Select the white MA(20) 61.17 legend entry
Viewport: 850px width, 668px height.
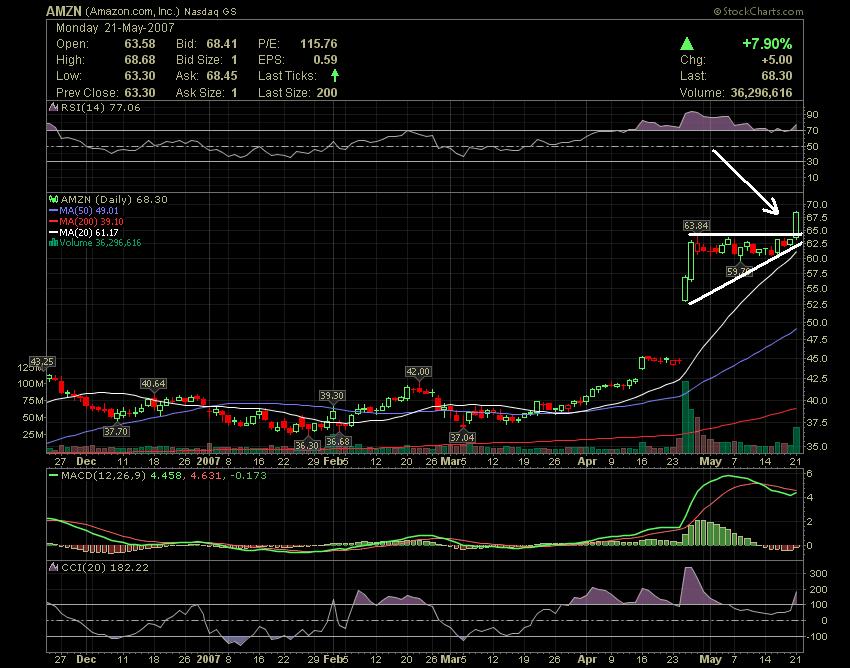coord(84,232)
